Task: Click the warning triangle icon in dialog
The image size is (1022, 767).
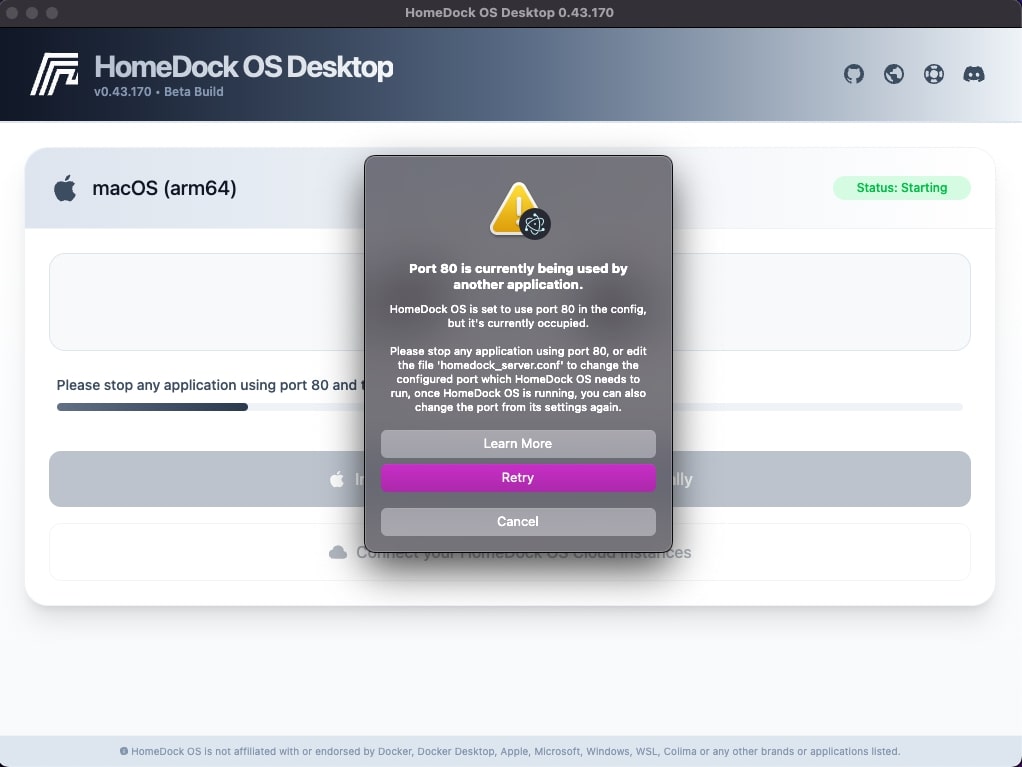Action: coord(519,210)
